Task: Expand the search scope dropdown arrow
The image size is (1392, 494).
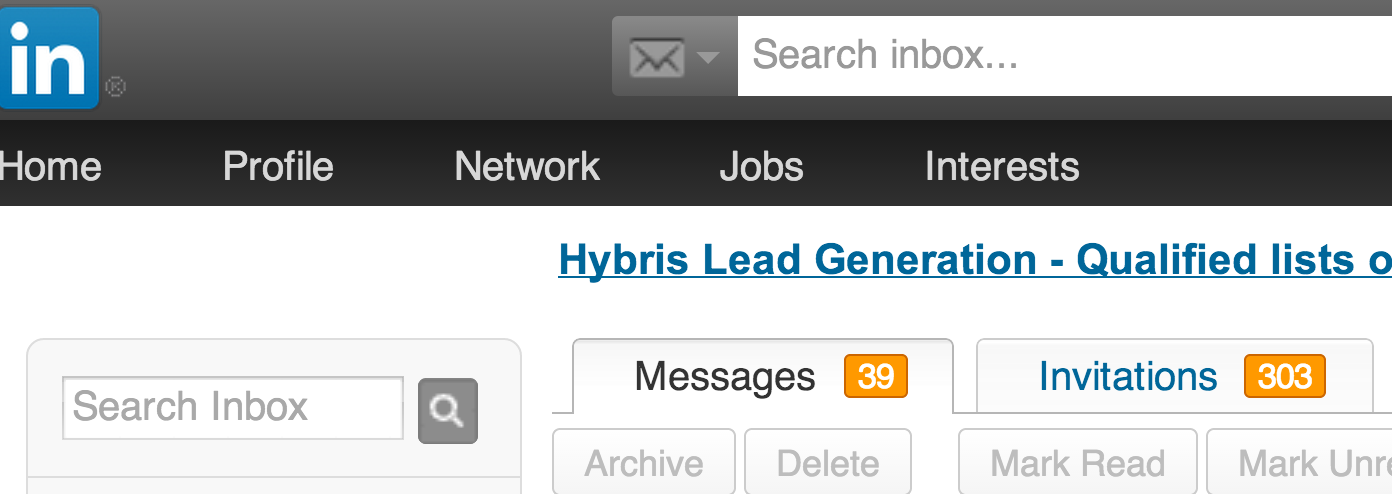Action: click(708, 57)
